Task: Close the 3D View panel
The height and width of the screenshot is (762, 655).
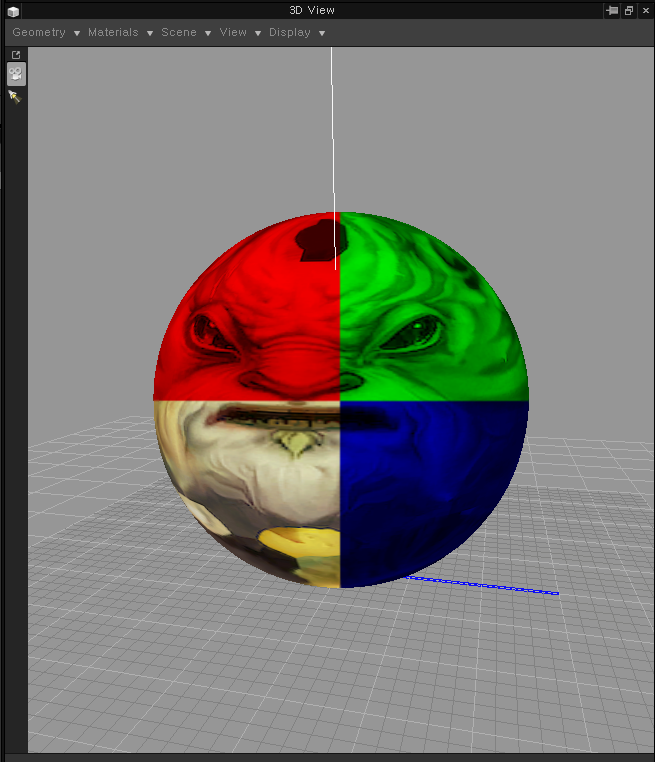Action: [646, 10]
